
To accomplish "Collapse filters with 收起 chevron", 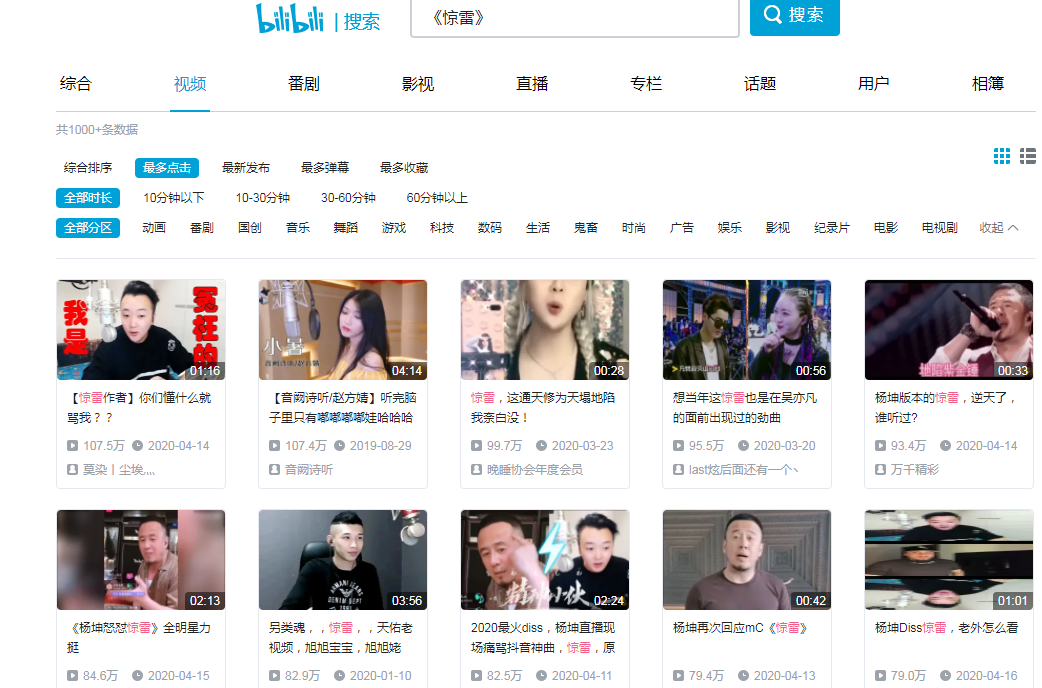I will 998,227.
